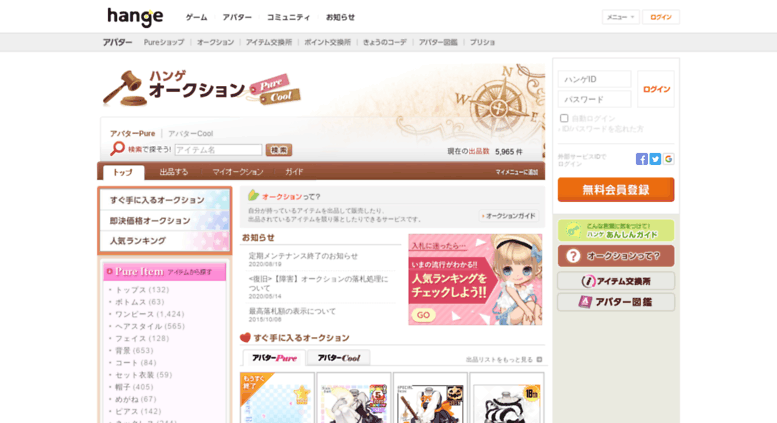Click the top-right ログイン button
This screenshot has width=777, height=423.
pos(661,17)
